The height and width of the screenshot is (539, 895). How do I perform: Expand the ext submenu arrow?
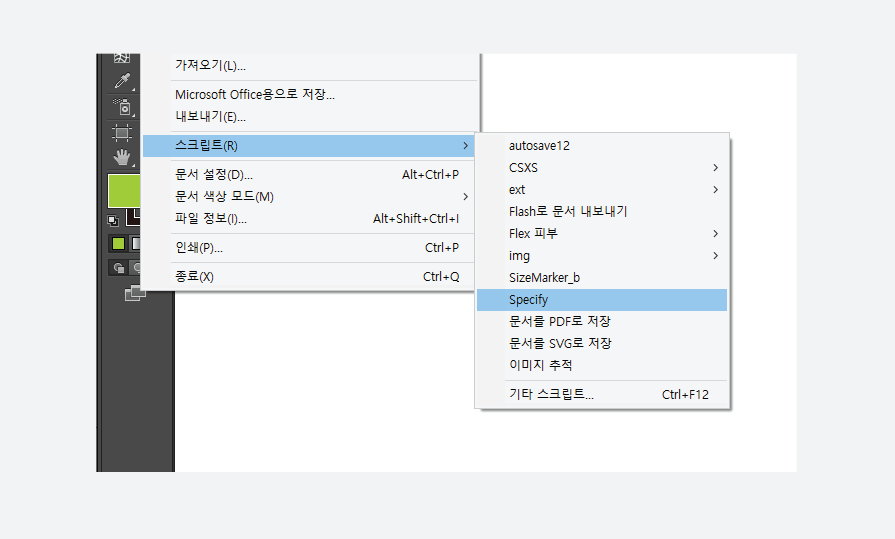tap(715, 190)
